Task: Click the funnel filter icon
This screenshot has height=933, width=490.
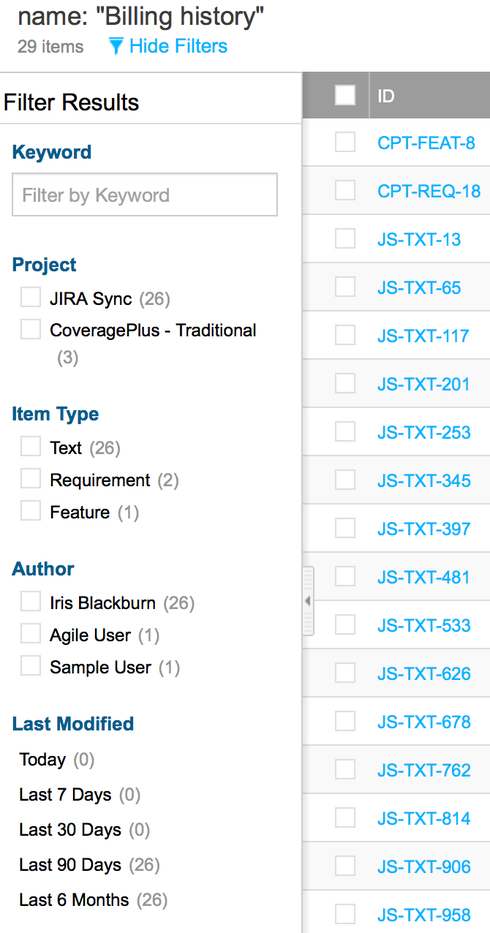Action: tap(116, 46)
